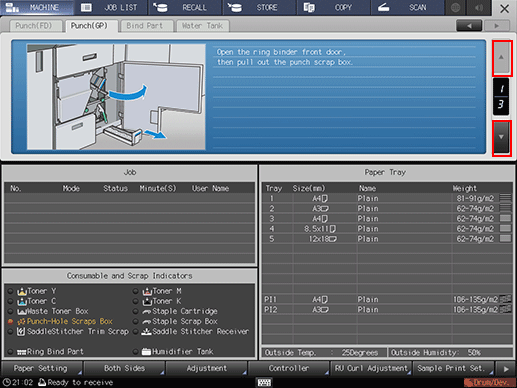This screenshot has height=388, width=517.
Task: Click the status lamp next to Toner M
Action: click(x=135, y=291)
